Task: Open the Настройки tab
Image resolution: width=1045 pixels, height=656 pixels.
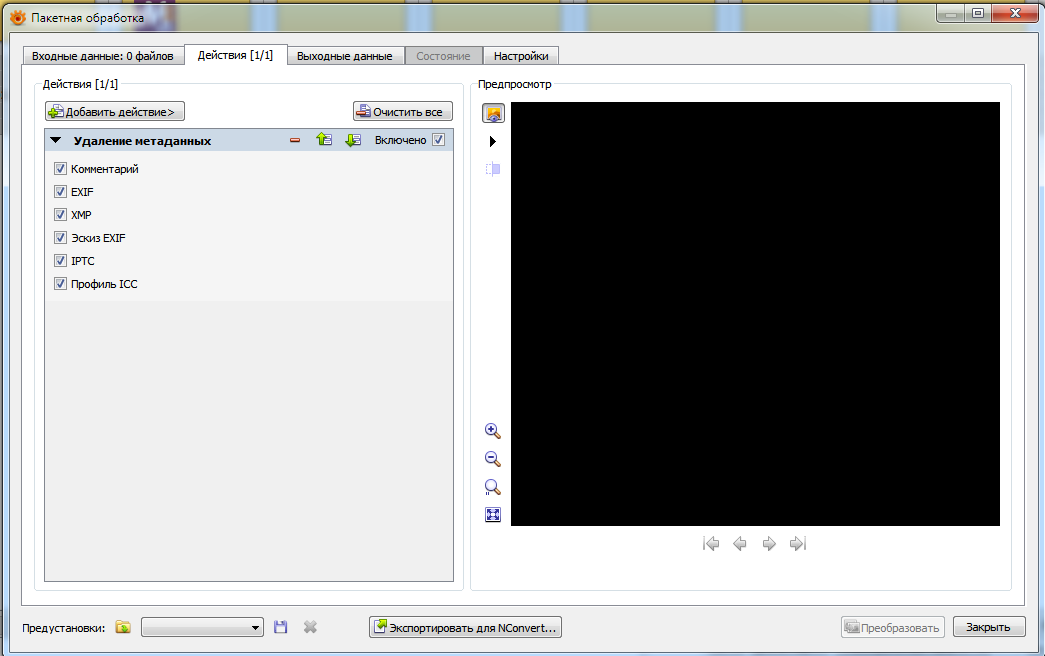Action: [x=521, y=56]
